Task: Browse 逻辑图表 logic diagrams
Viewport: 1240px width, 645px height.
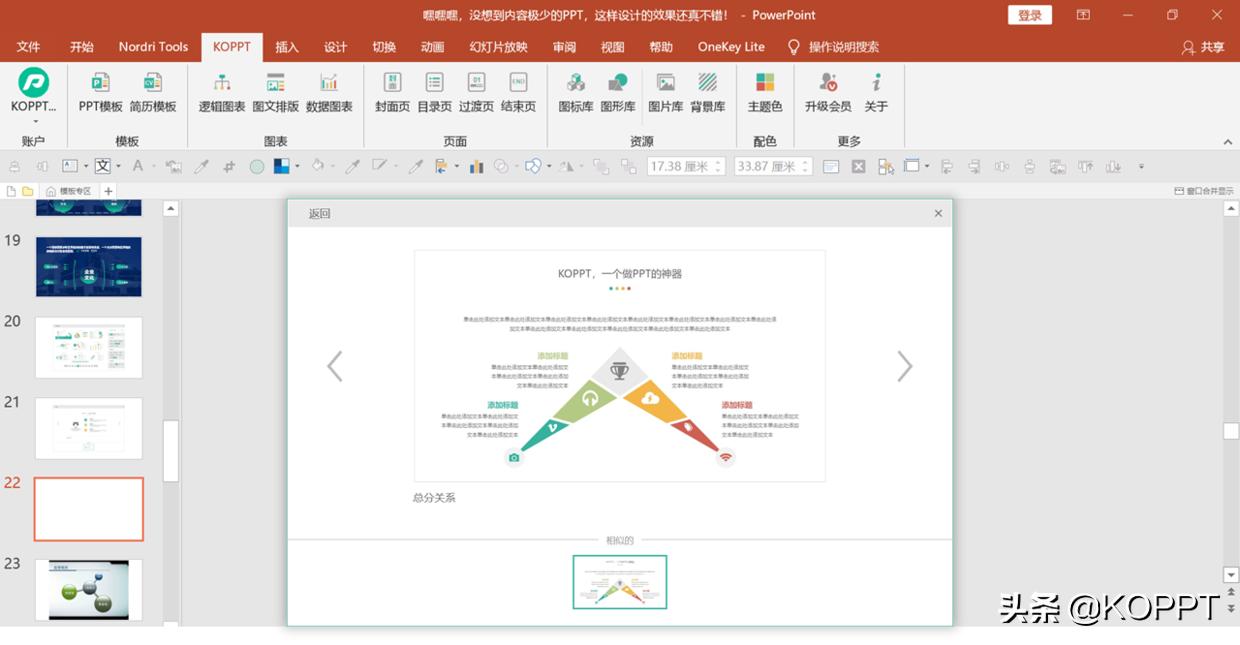Action: (221, 95)
